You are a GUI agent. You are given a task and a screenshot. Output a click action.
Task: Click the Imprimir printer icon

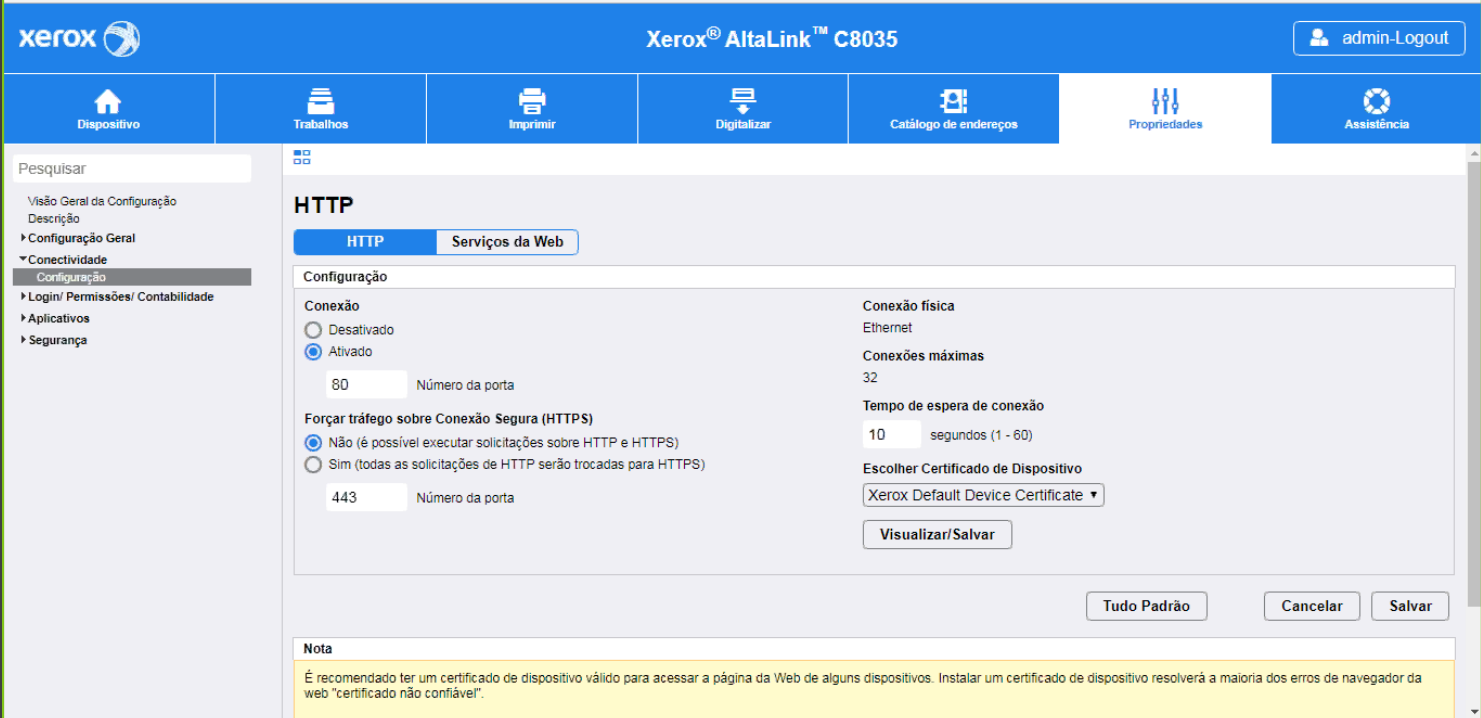pos(531,102)
